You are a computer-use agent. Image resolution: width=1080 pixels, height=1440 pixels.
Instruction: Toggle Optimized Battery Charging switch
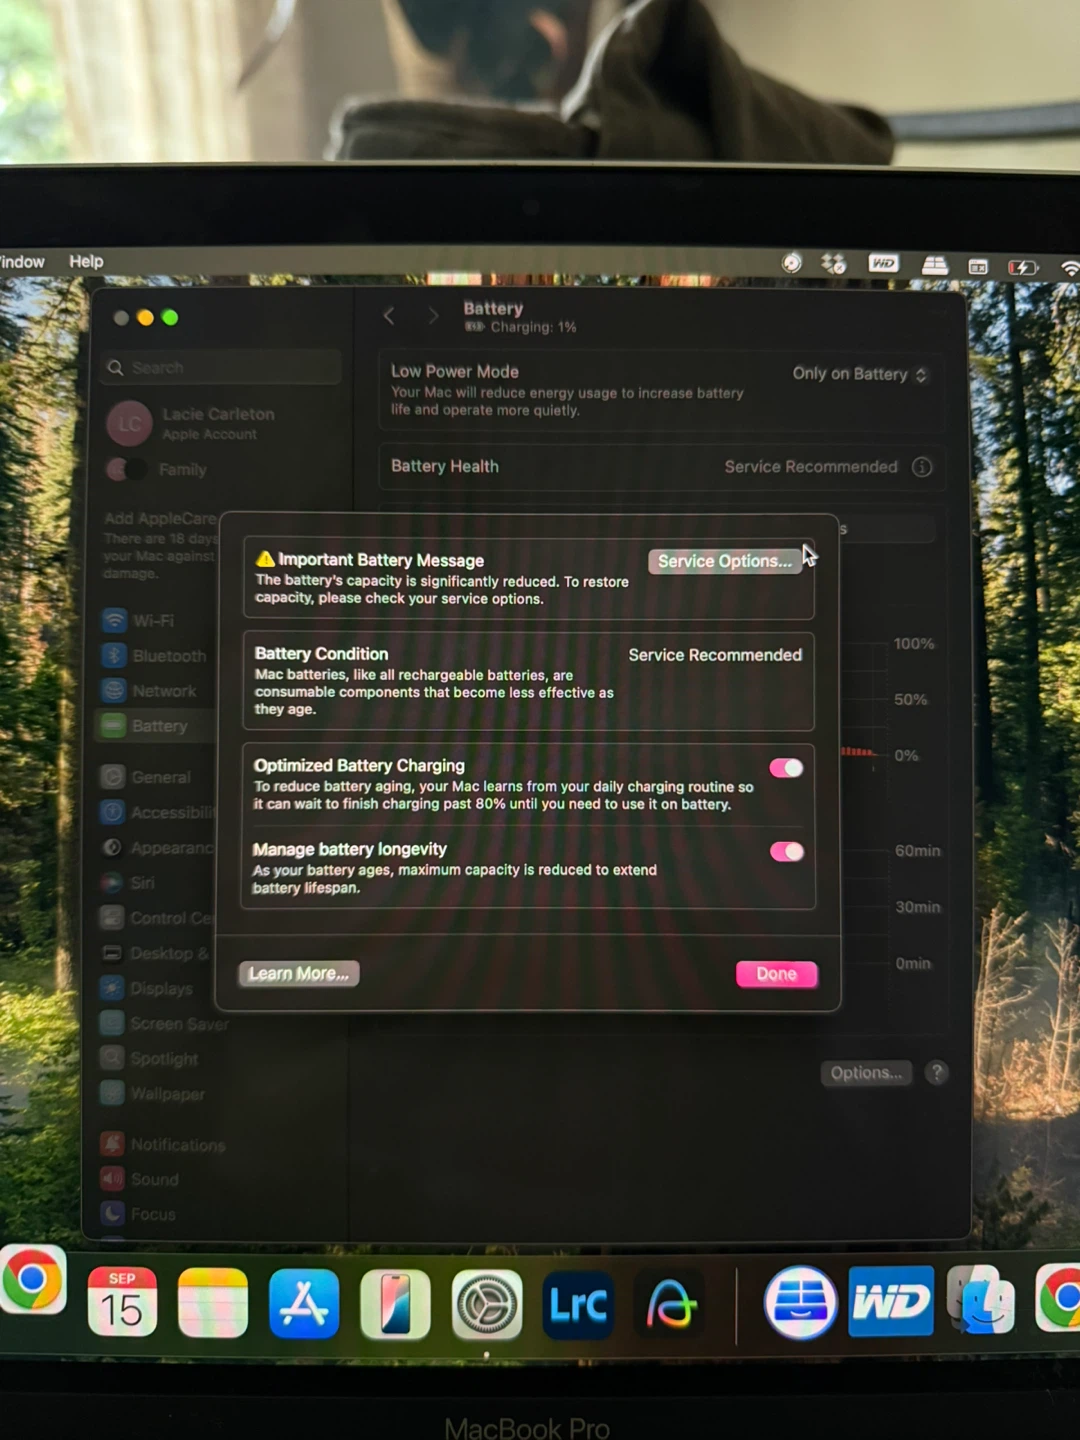click(x=786, y=768)
